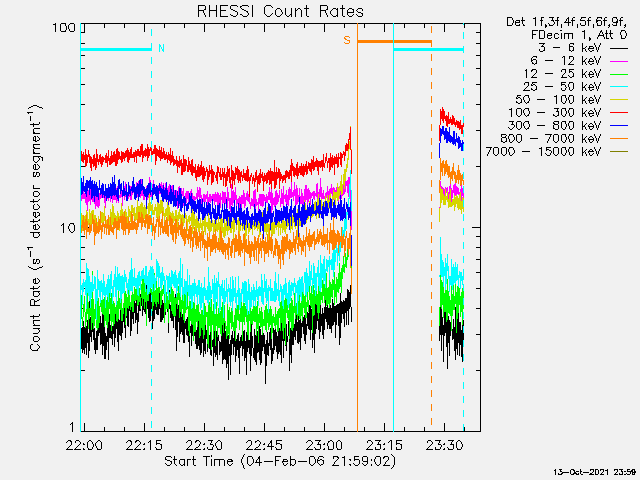Screen dimensions: 640x480
Task: Select the '300 - 800 keV' legend label
Action: pos(555,126)
